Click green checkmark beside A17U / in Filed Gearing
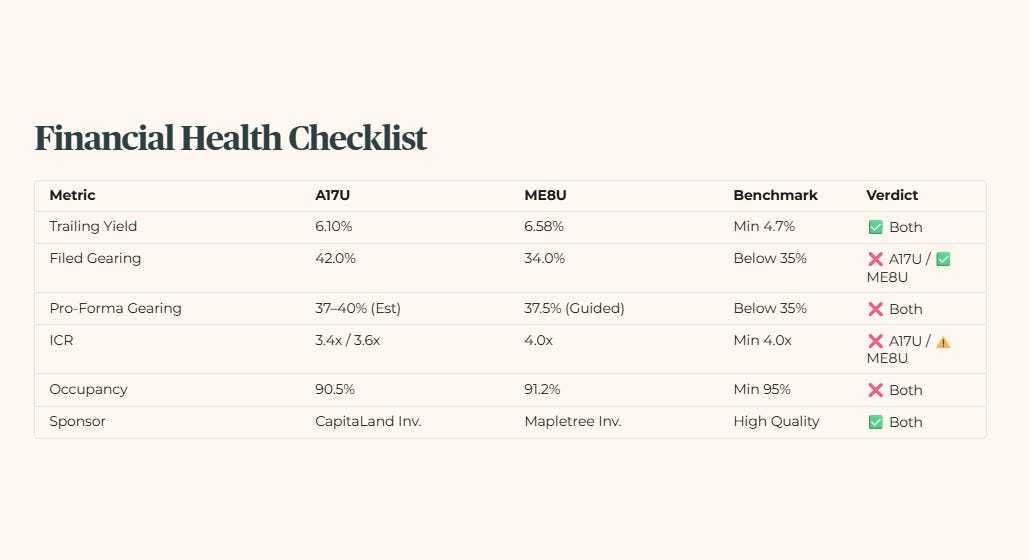The width and height of the screenshot is (1030, 560). pyautogui.click(x=943, y=259)
